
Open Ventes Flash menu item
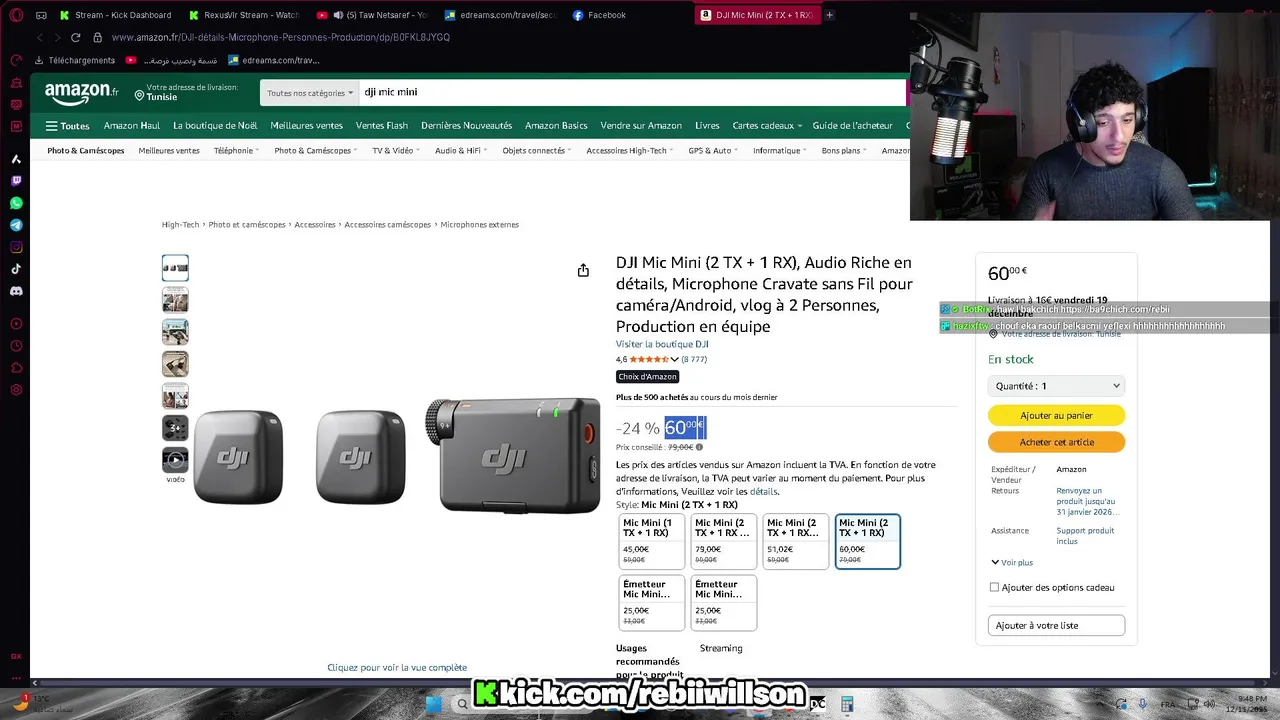click(382, 126)
